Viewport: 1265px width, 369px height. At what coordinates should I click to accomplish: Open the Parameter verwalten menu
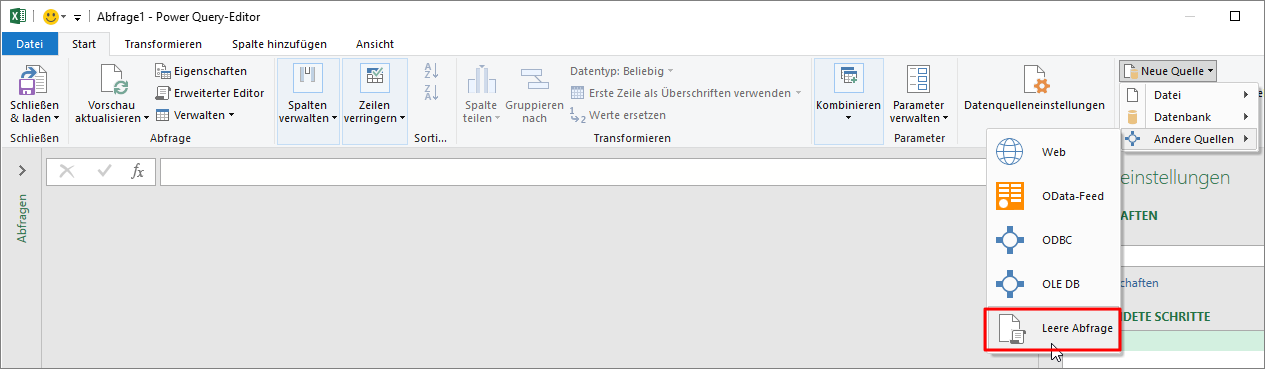pyautogui.click(x=917, y=95)
